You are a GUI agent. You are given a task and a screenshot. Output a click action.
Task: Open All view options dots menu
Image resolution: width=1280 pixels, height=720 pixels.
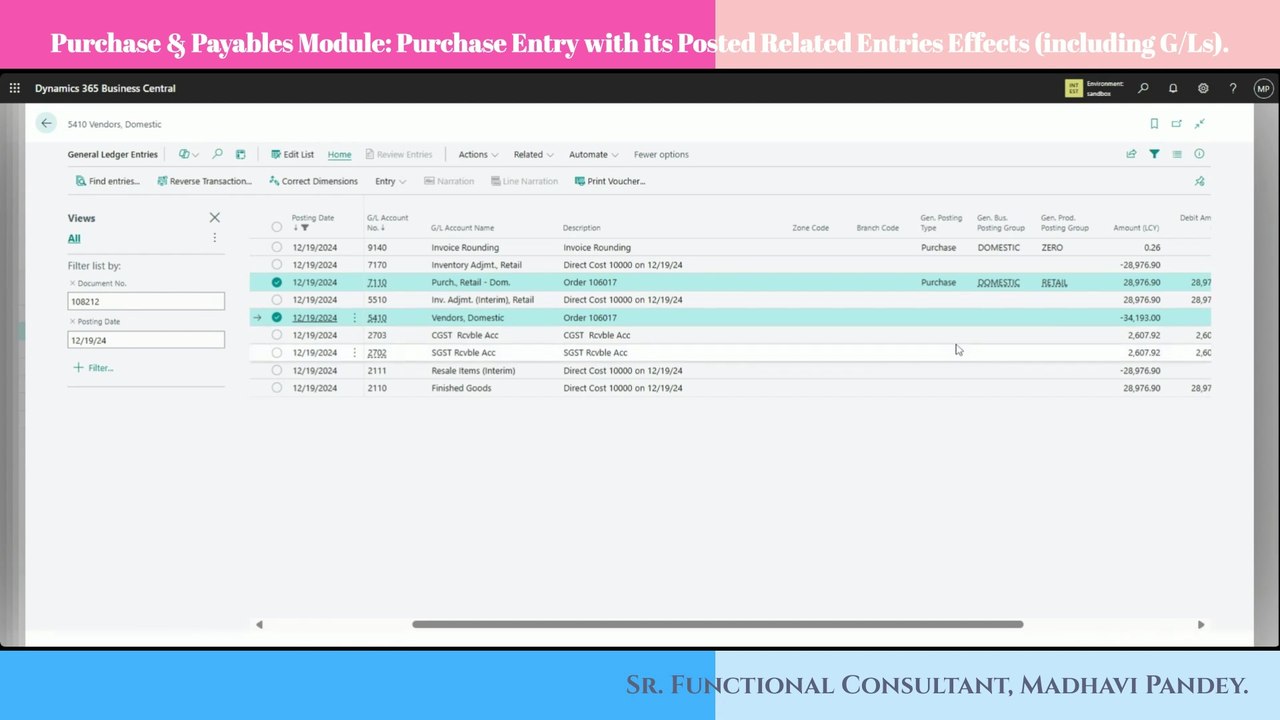click(214, 238)
